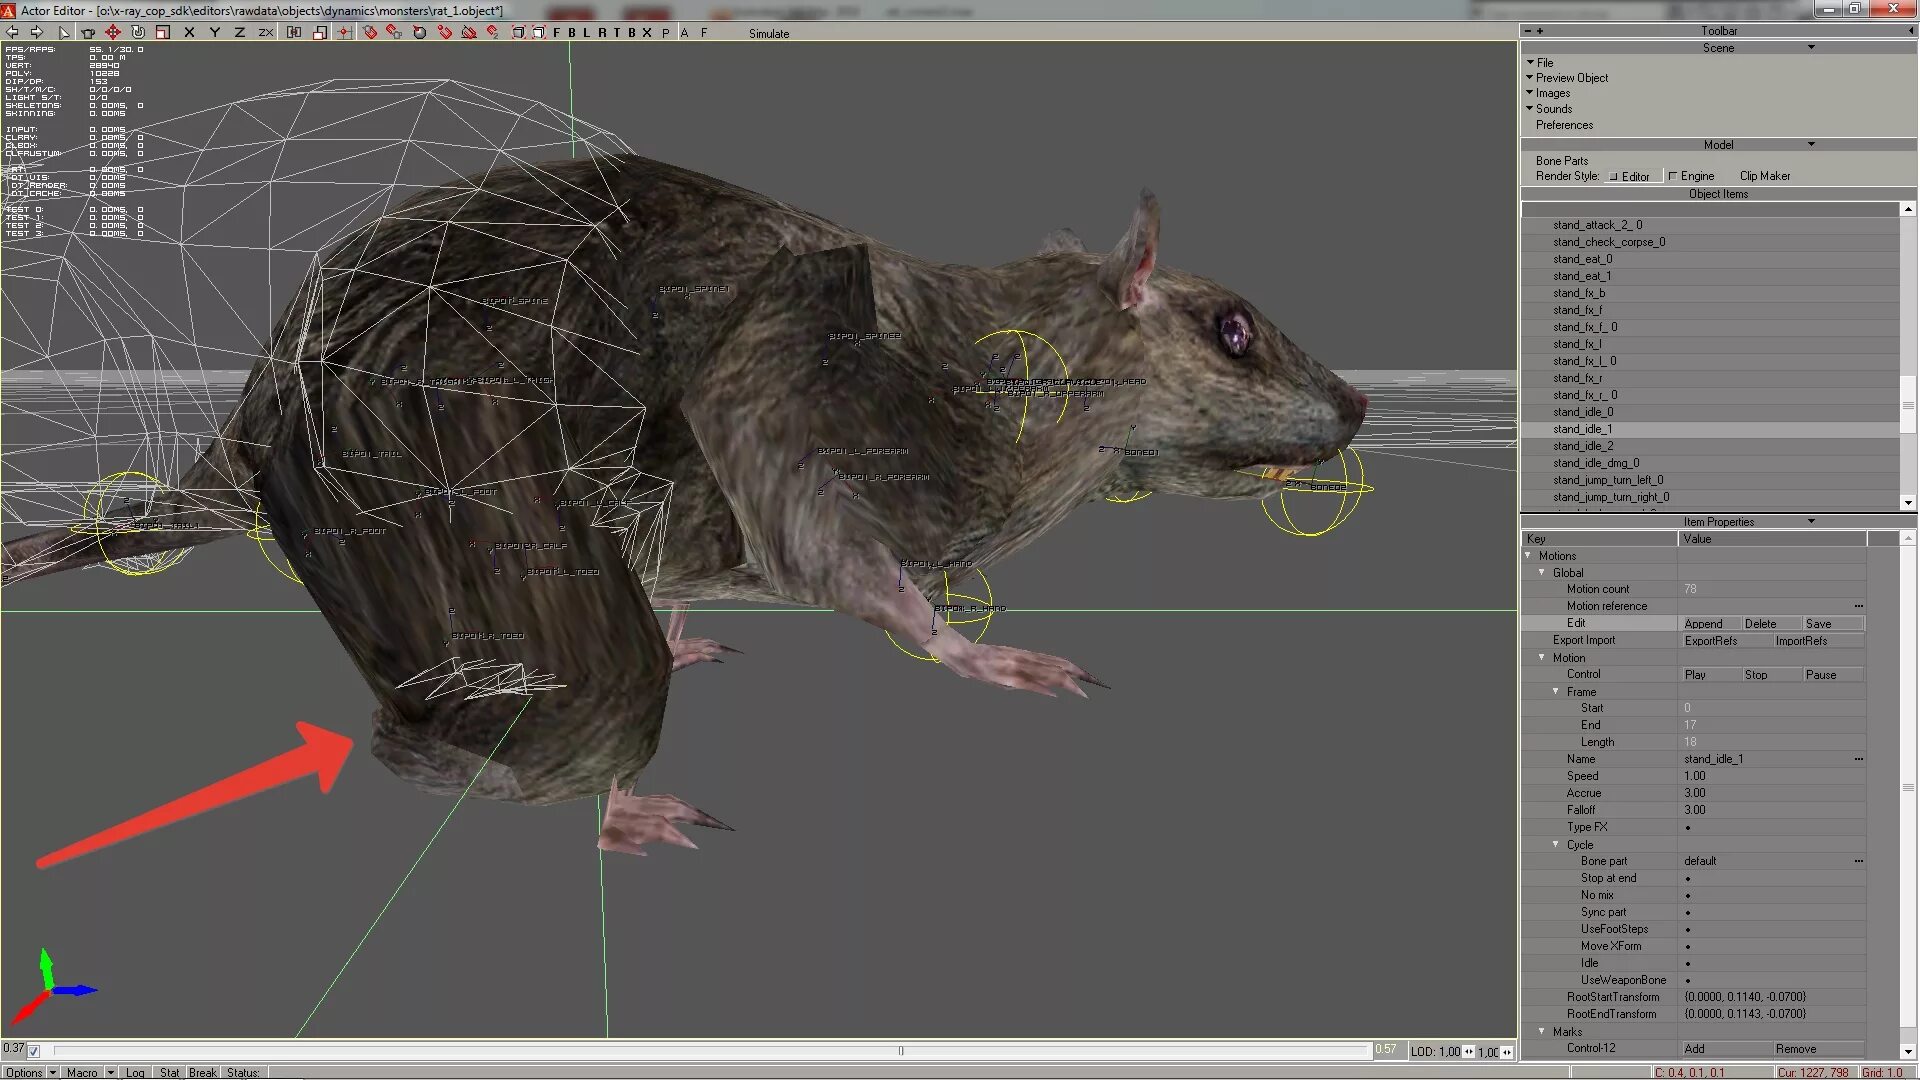This screenshot has height=1080, width=1920.
Task: Select the Scale tool icon
Action: [163, 32]
